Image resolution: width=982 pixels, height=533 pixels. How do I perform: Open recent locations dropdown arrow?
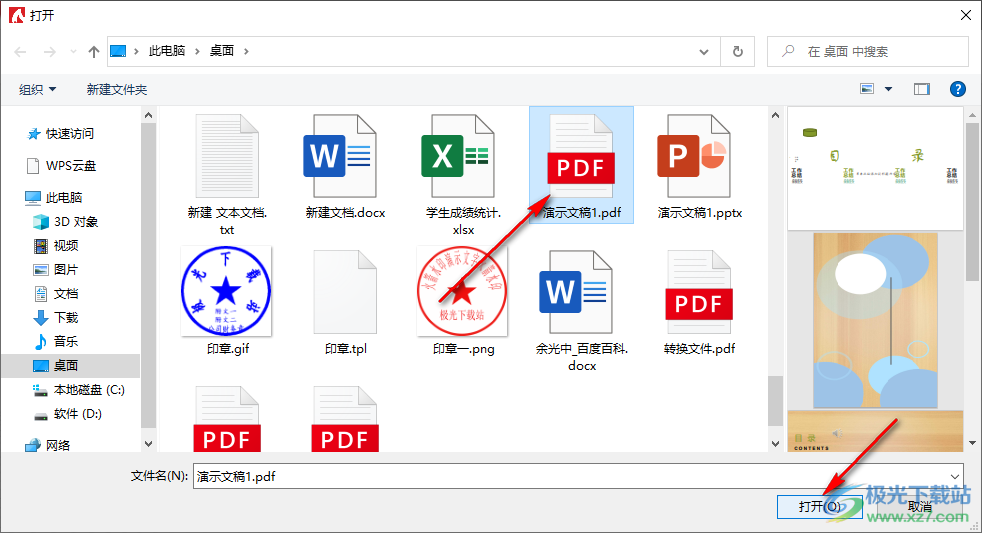[73, 51]
